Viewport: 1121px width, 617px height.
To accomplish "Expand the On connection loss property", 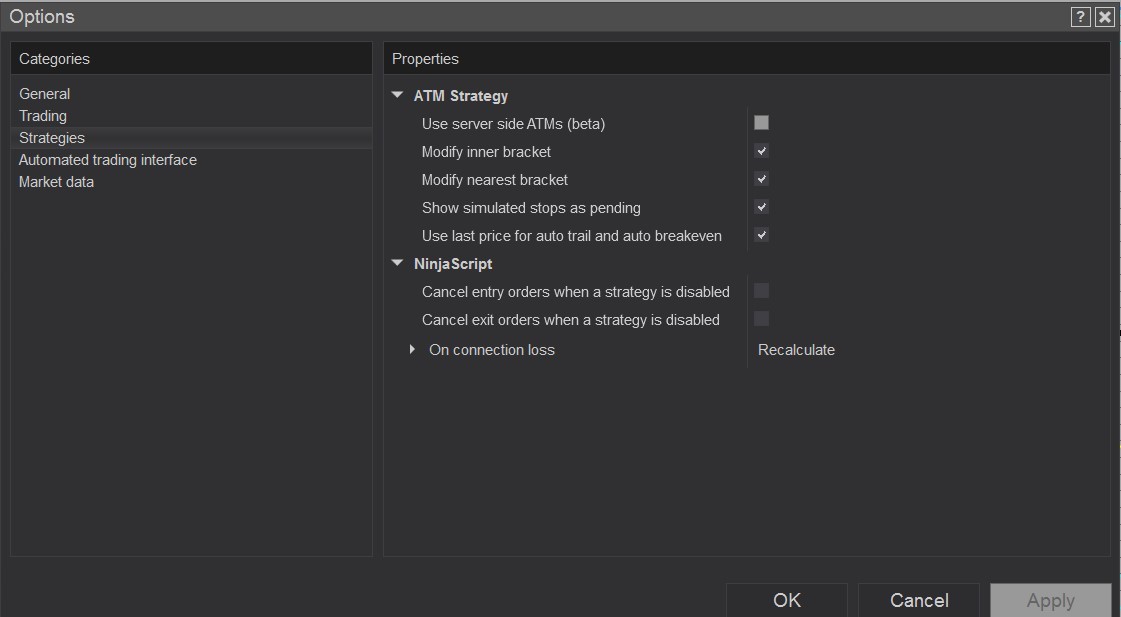I will point(412,350).
